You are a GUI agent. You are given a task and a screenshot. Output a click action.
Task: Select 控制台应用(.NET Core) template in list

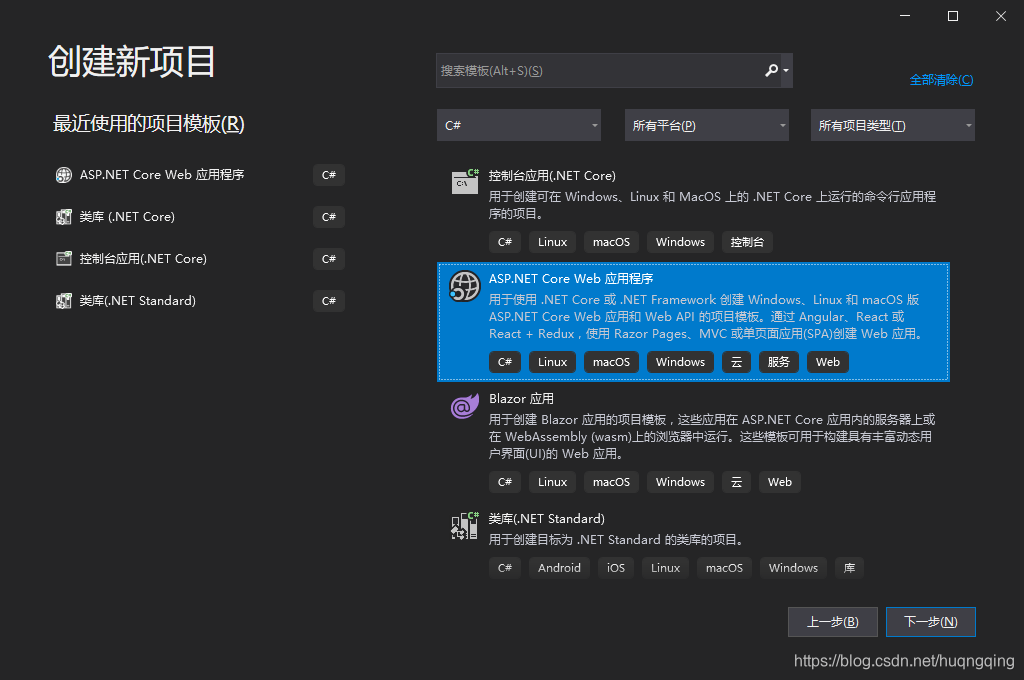coord(693,210)
